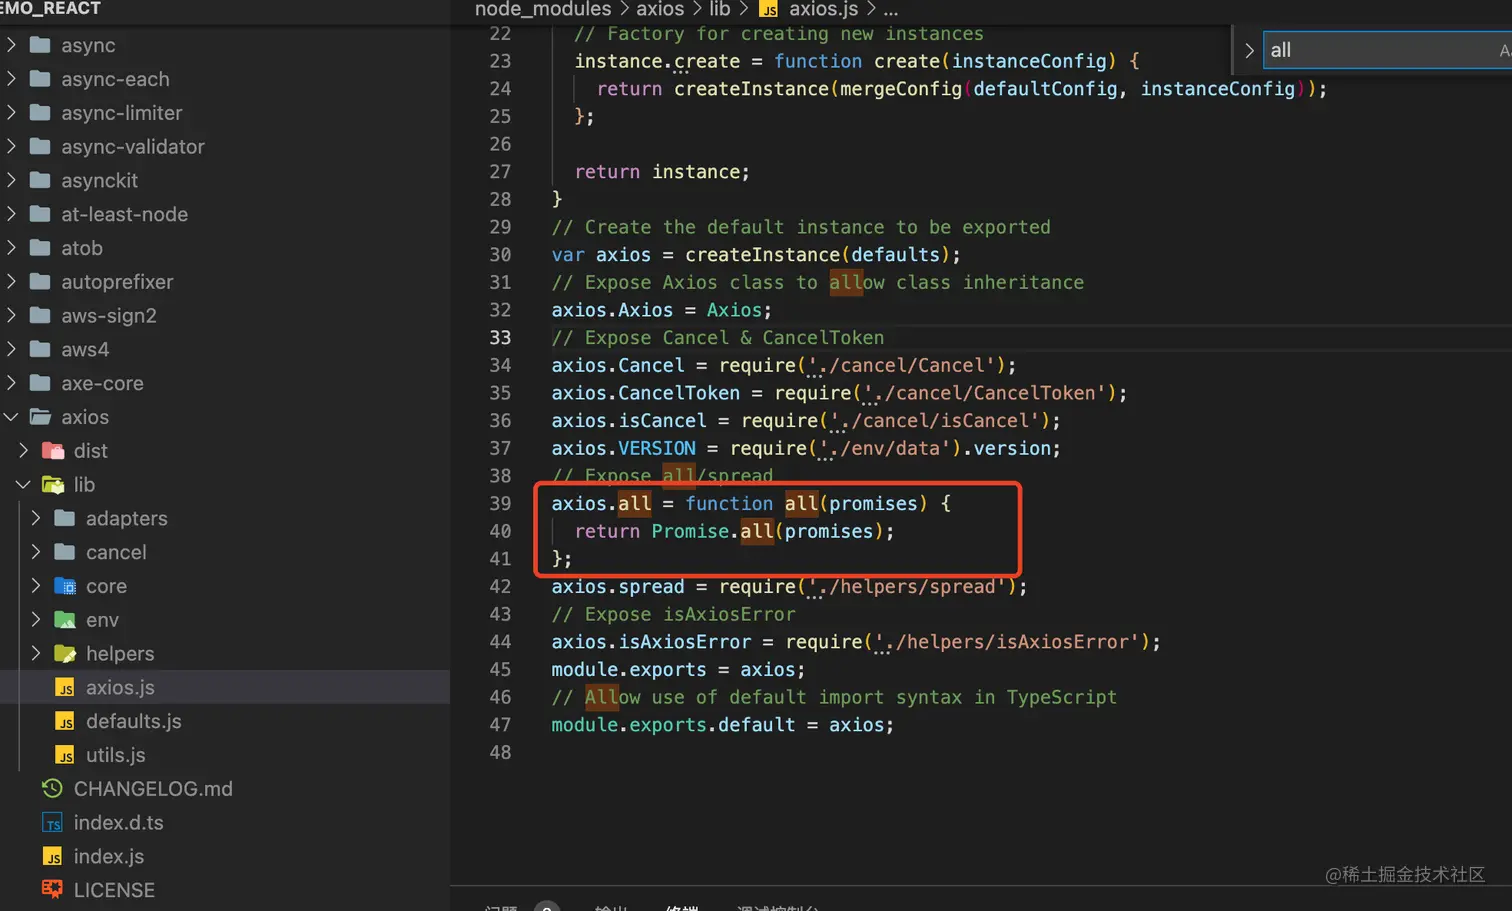This screenshot has width=1512, height=911.
Task: Open the lib breadcrumb segment
Action: (x=720, y=10)
